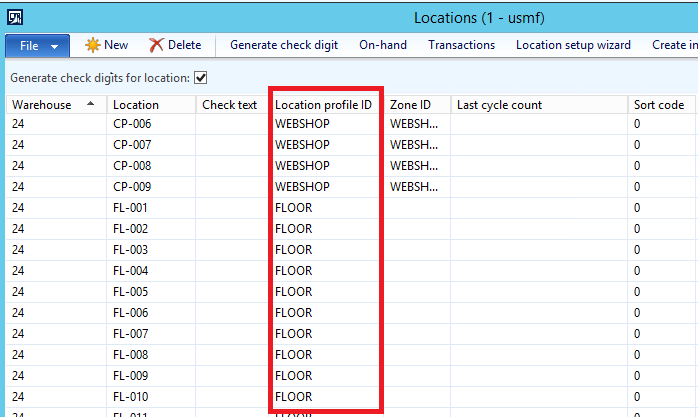
Task: Open the File dropdown menu
Action: pyautogui.click(x=38, y=45)
